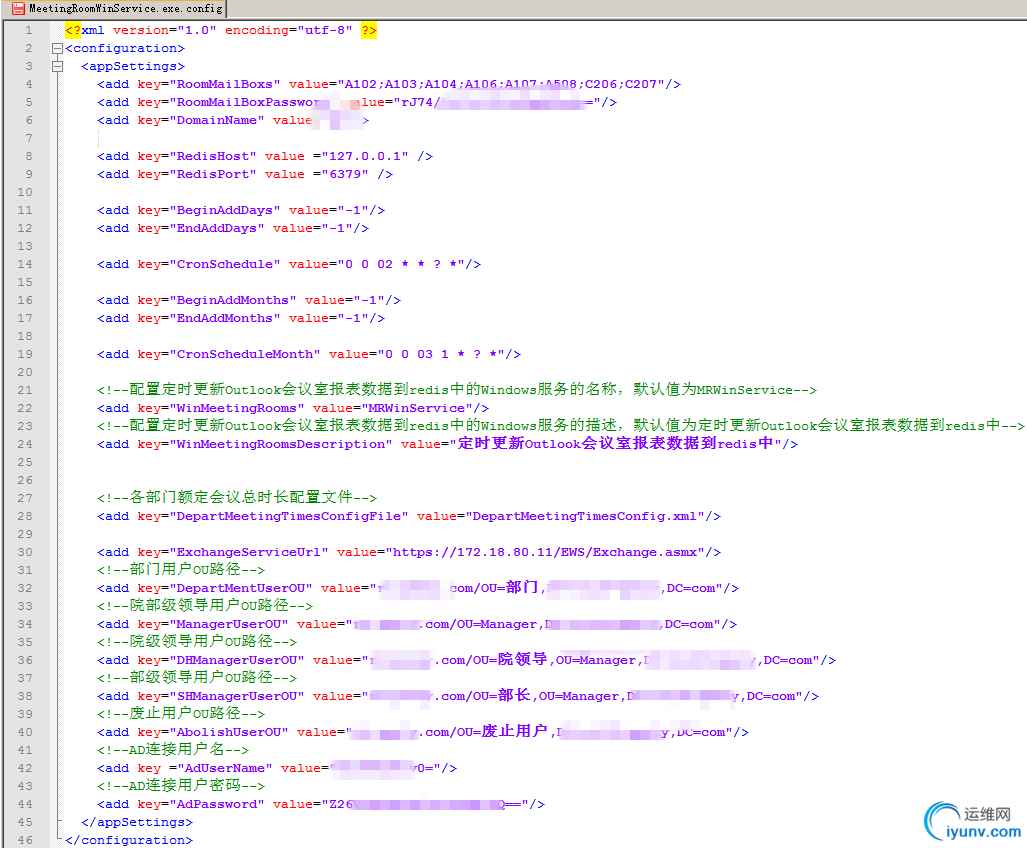Click the comment on line 33
The image size is (1027, 848).
204,606
